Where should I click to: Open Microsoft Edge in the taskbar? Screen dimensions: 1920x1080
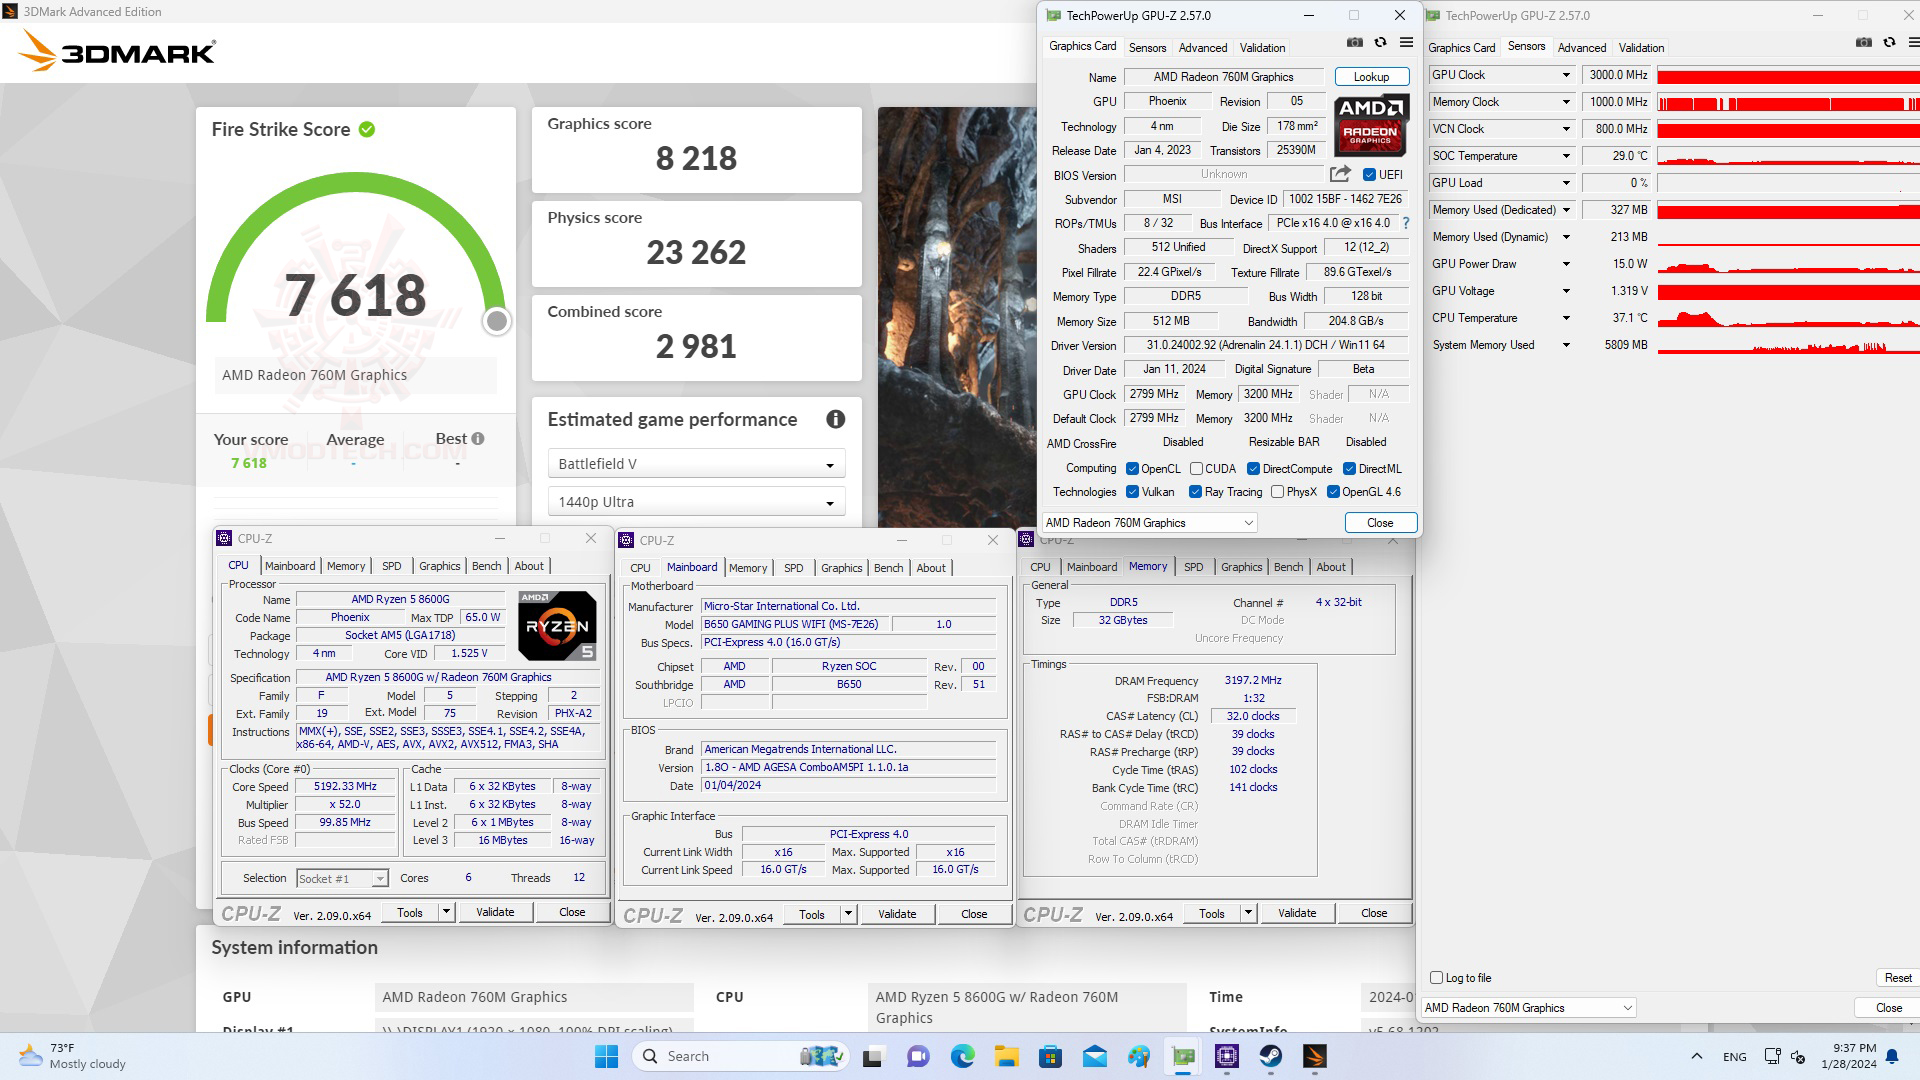coord(962,1056)
